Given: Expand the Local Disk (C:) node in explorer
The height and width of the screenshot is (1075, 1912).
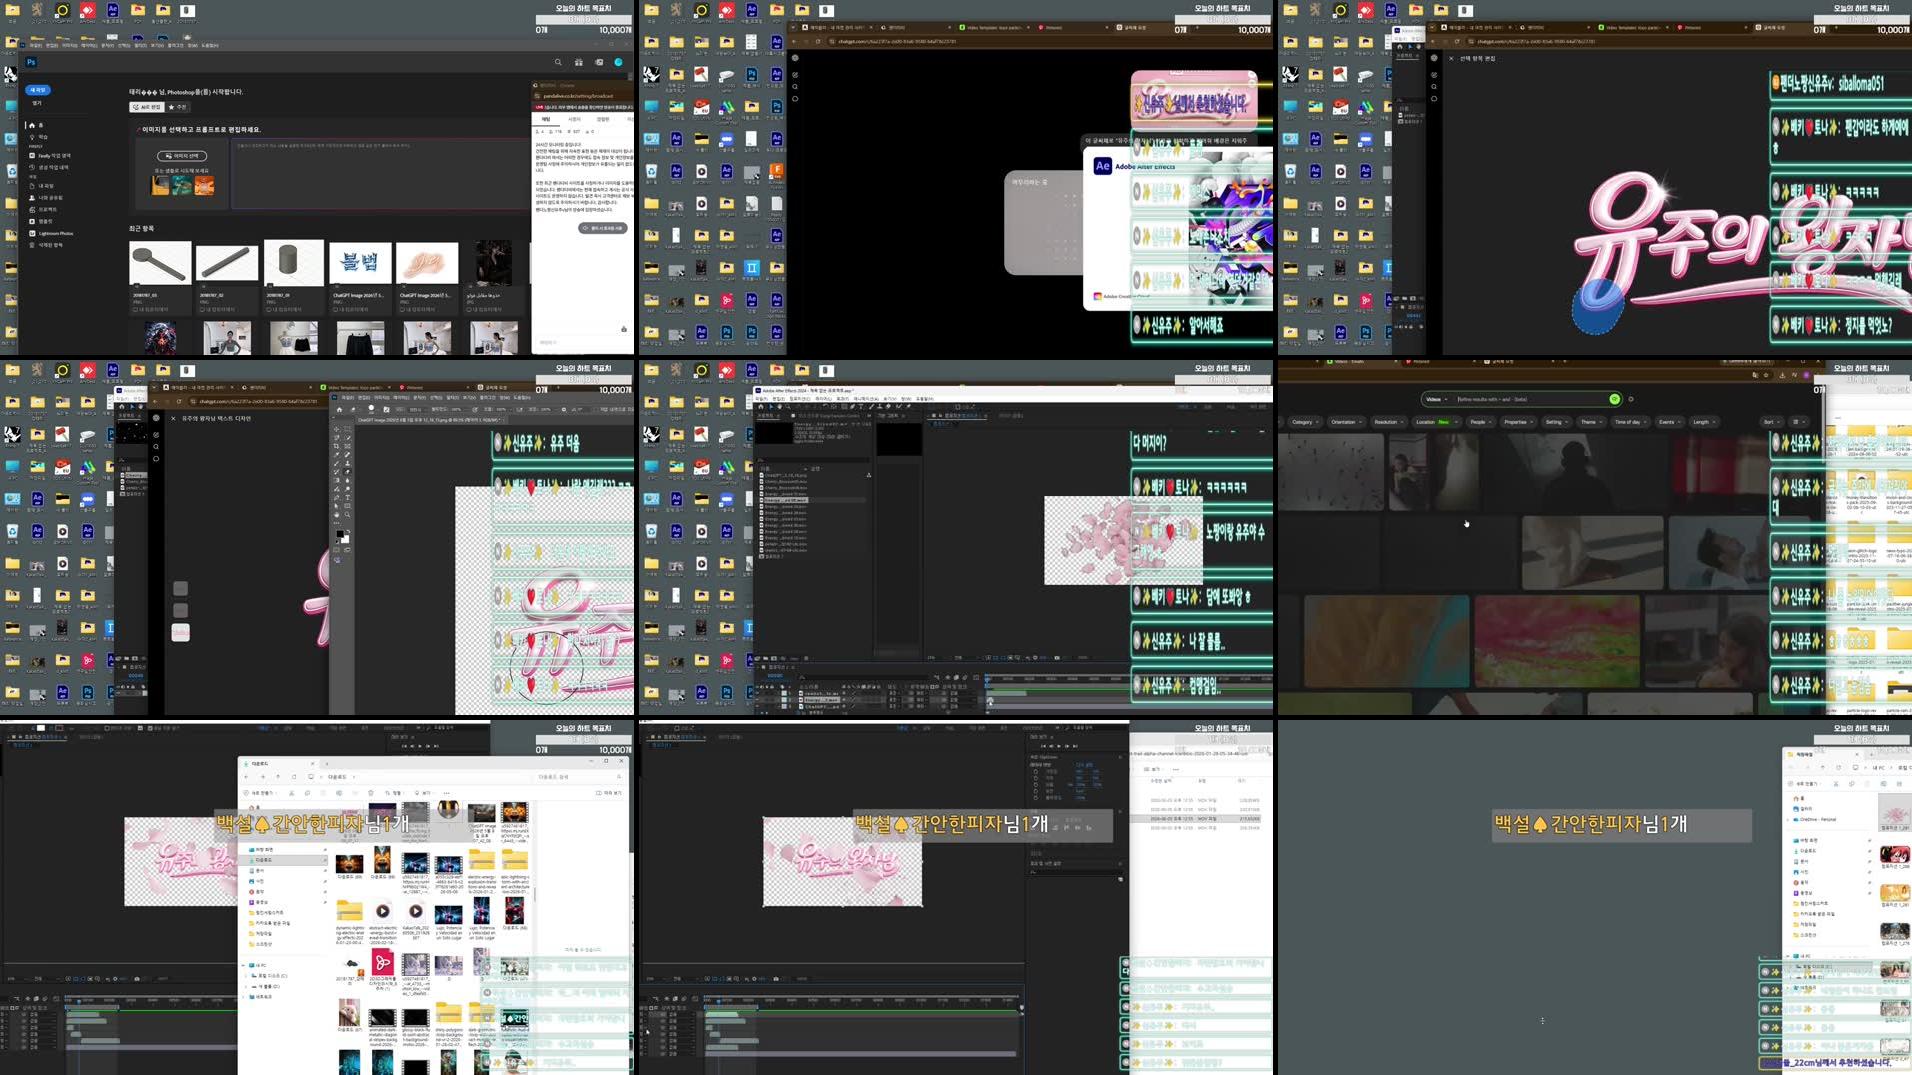Looking at the screenshot, I should pyautogui.click(x=246, y=976).
